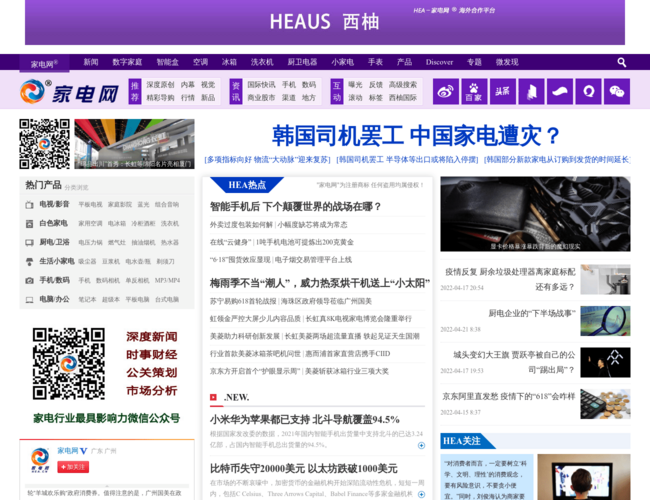Select the Discover menu item

[x=439, y=62]
